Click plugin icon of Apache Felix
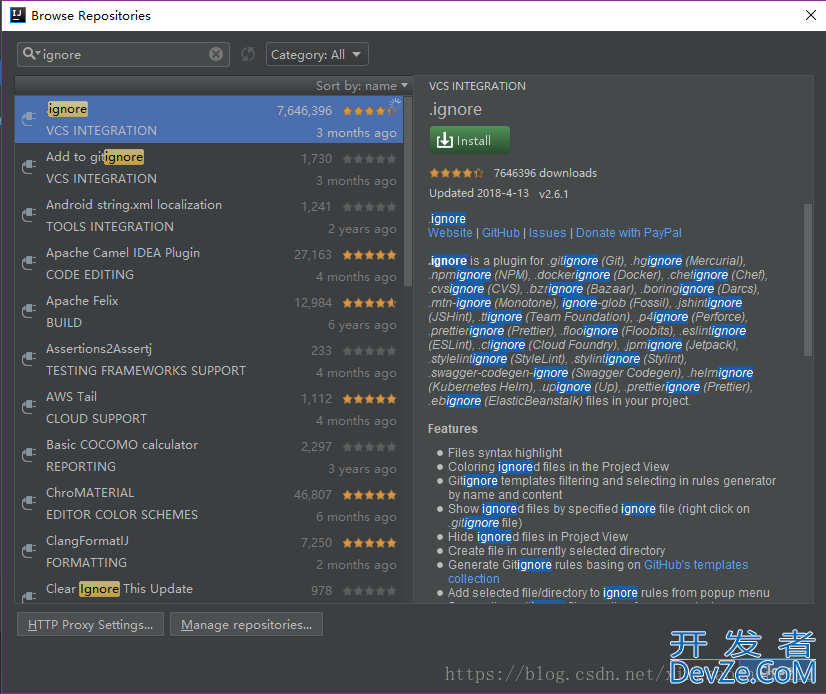The height and width of the screenshot is (694, 826). (29, 311)
